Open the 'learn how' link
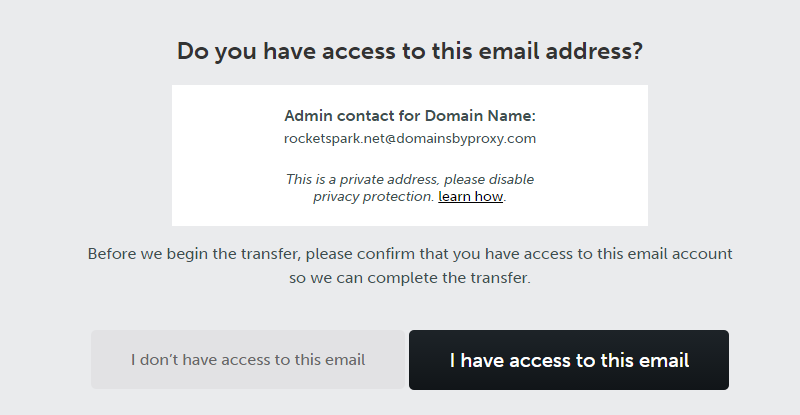Viewport: 800px width, 415px height. pyautogui.click(x=470, y=197)
